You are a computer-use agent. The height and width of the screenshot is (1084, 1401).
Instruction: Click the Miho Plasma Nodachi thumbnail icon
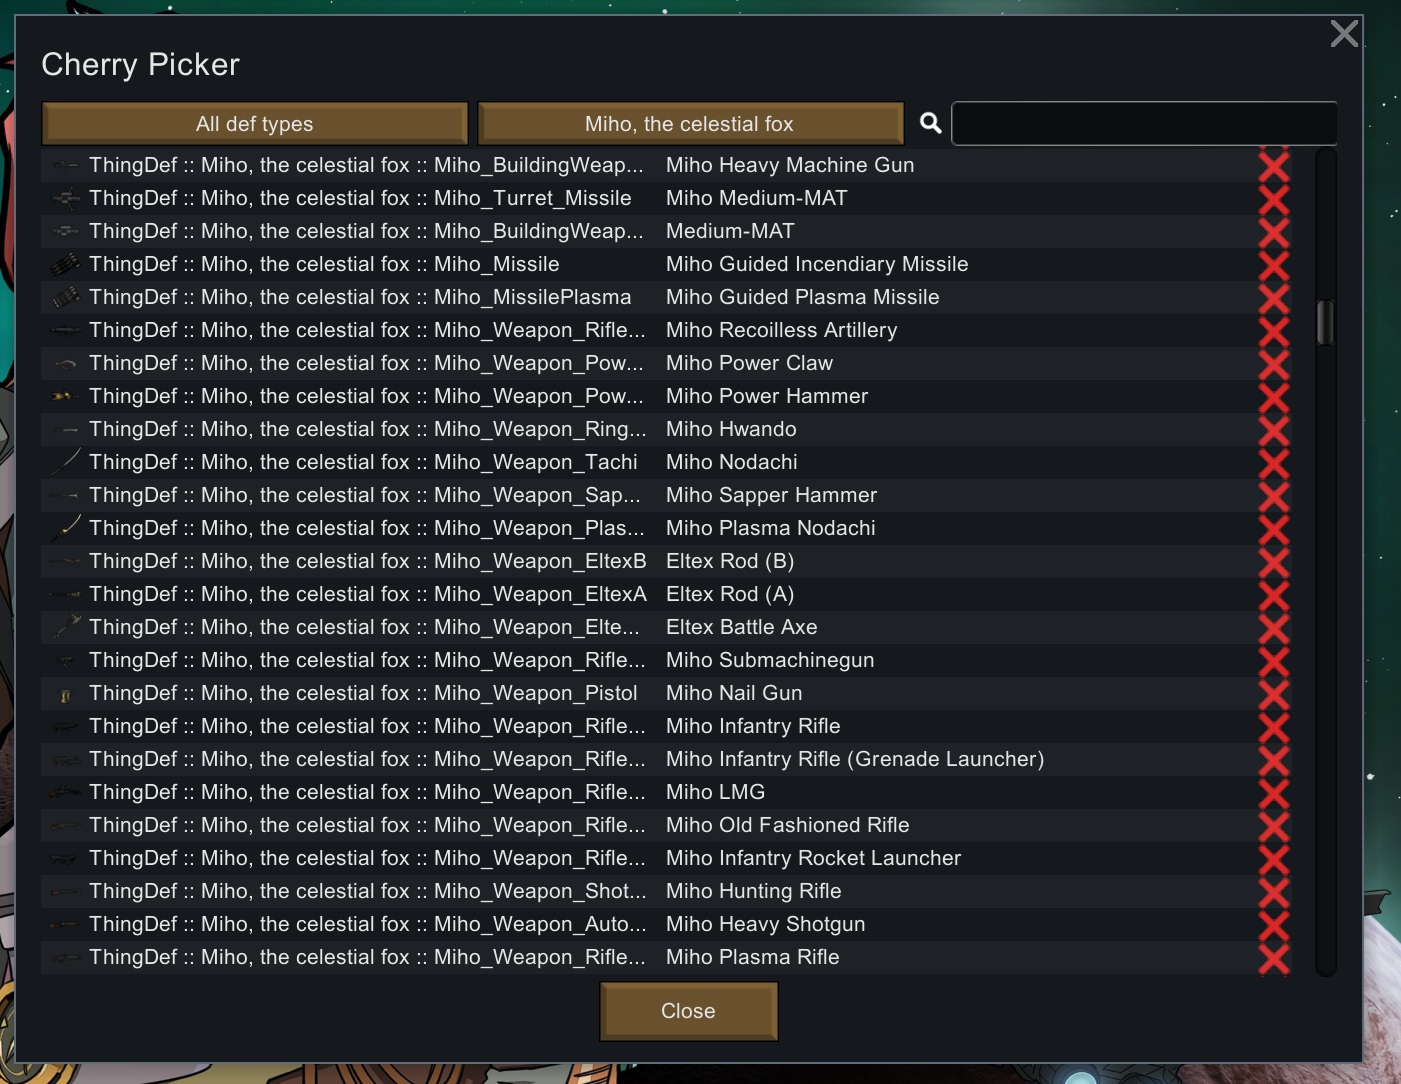66,528
